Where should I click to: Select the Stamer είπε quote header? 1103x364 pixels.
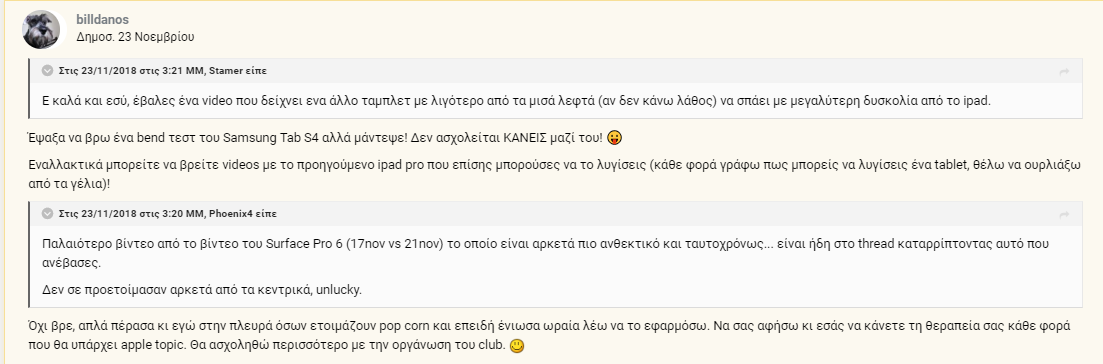[x=162, y=71]
